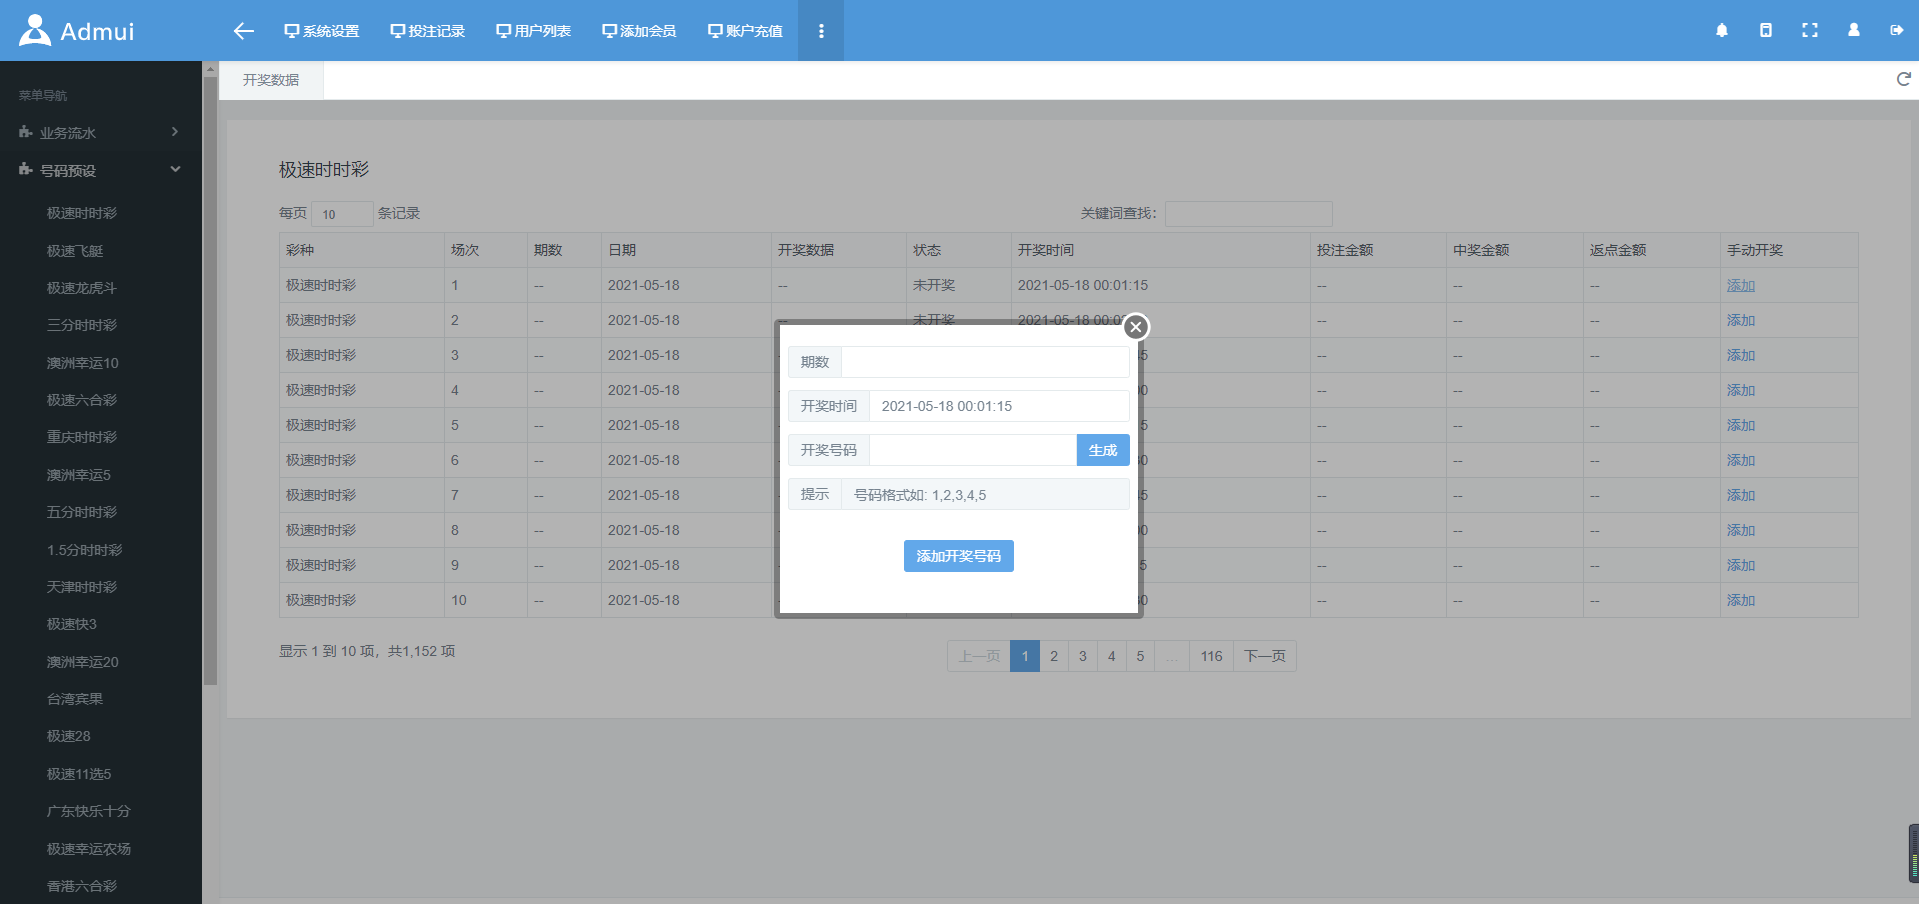Refresh the page using reload icon

click(x=1903, y=80)
